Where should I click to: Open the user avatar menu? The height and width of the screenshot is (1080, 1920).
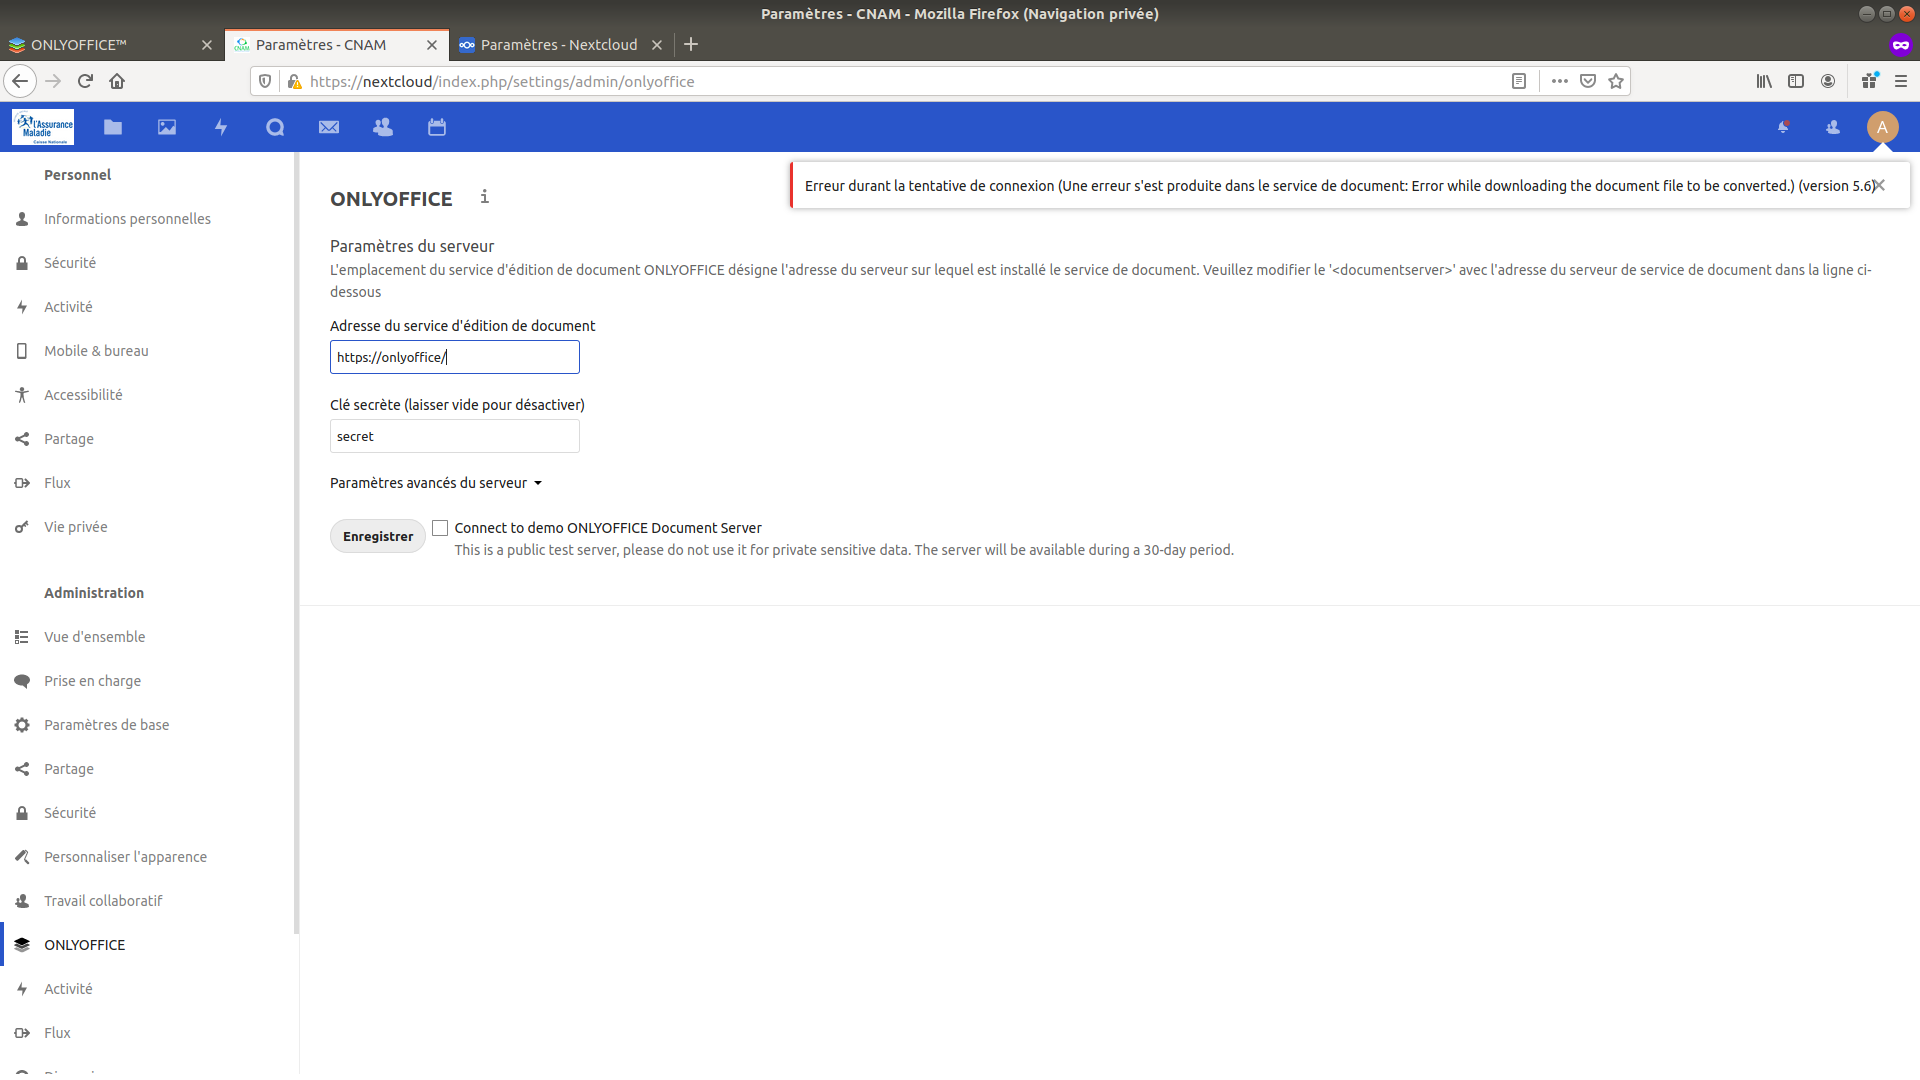(x=1883, y=127)
